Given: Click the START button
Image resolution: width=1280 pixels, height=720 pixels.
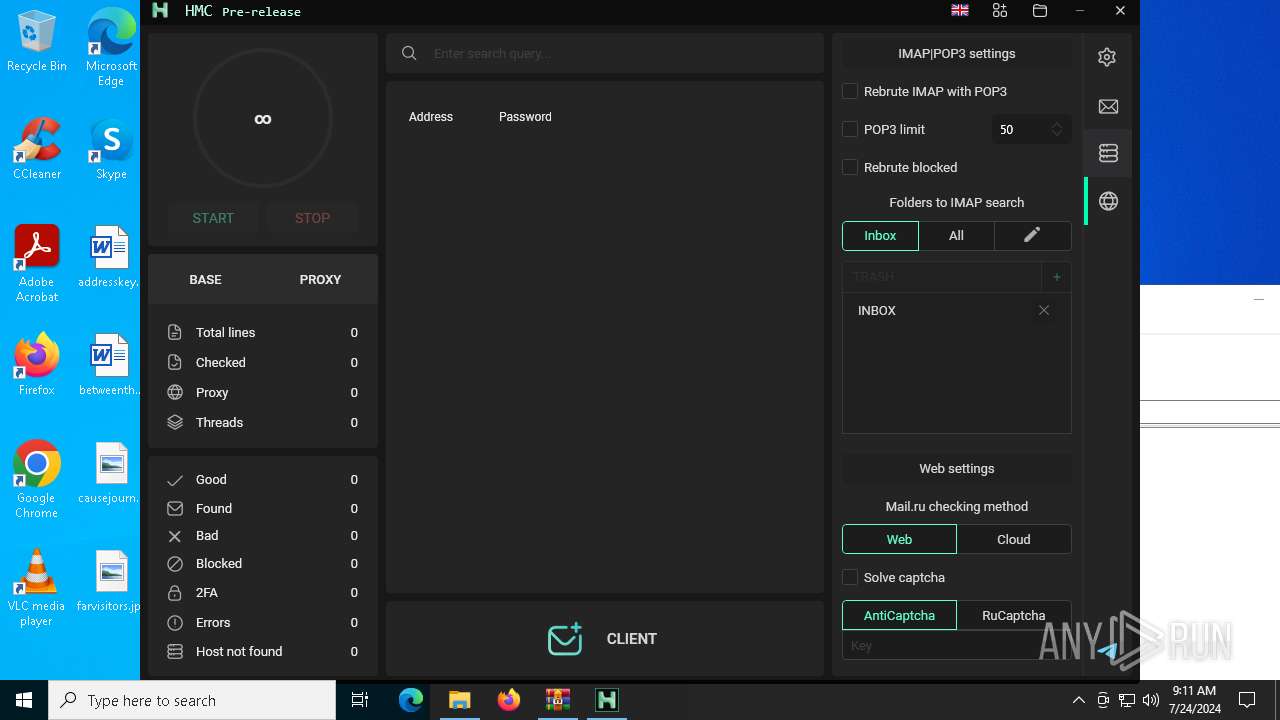Looking at the screenshot, I should tap(213, 218).
